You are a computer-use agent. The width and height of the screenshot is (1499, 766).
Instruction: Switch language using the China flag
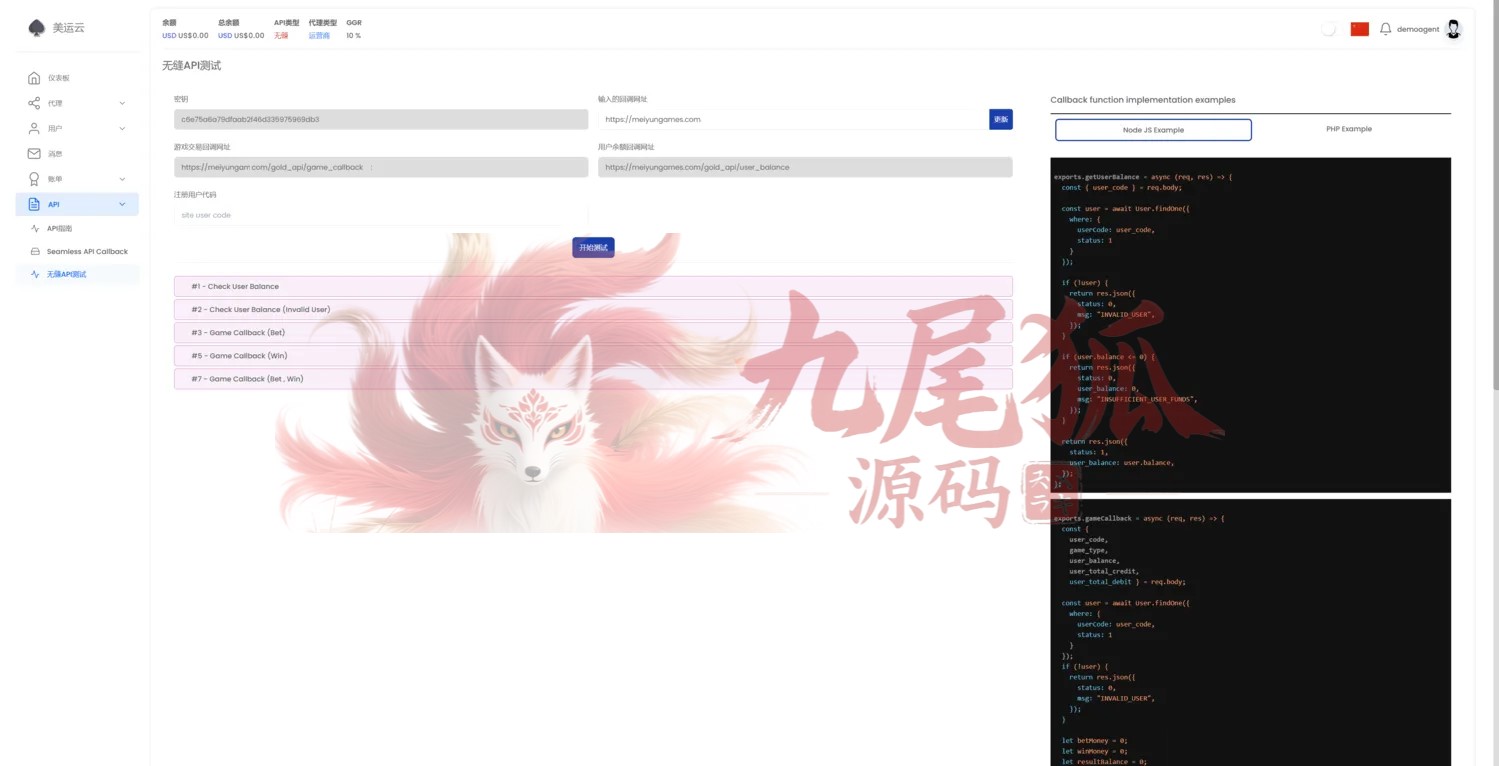pos(1359,29)
